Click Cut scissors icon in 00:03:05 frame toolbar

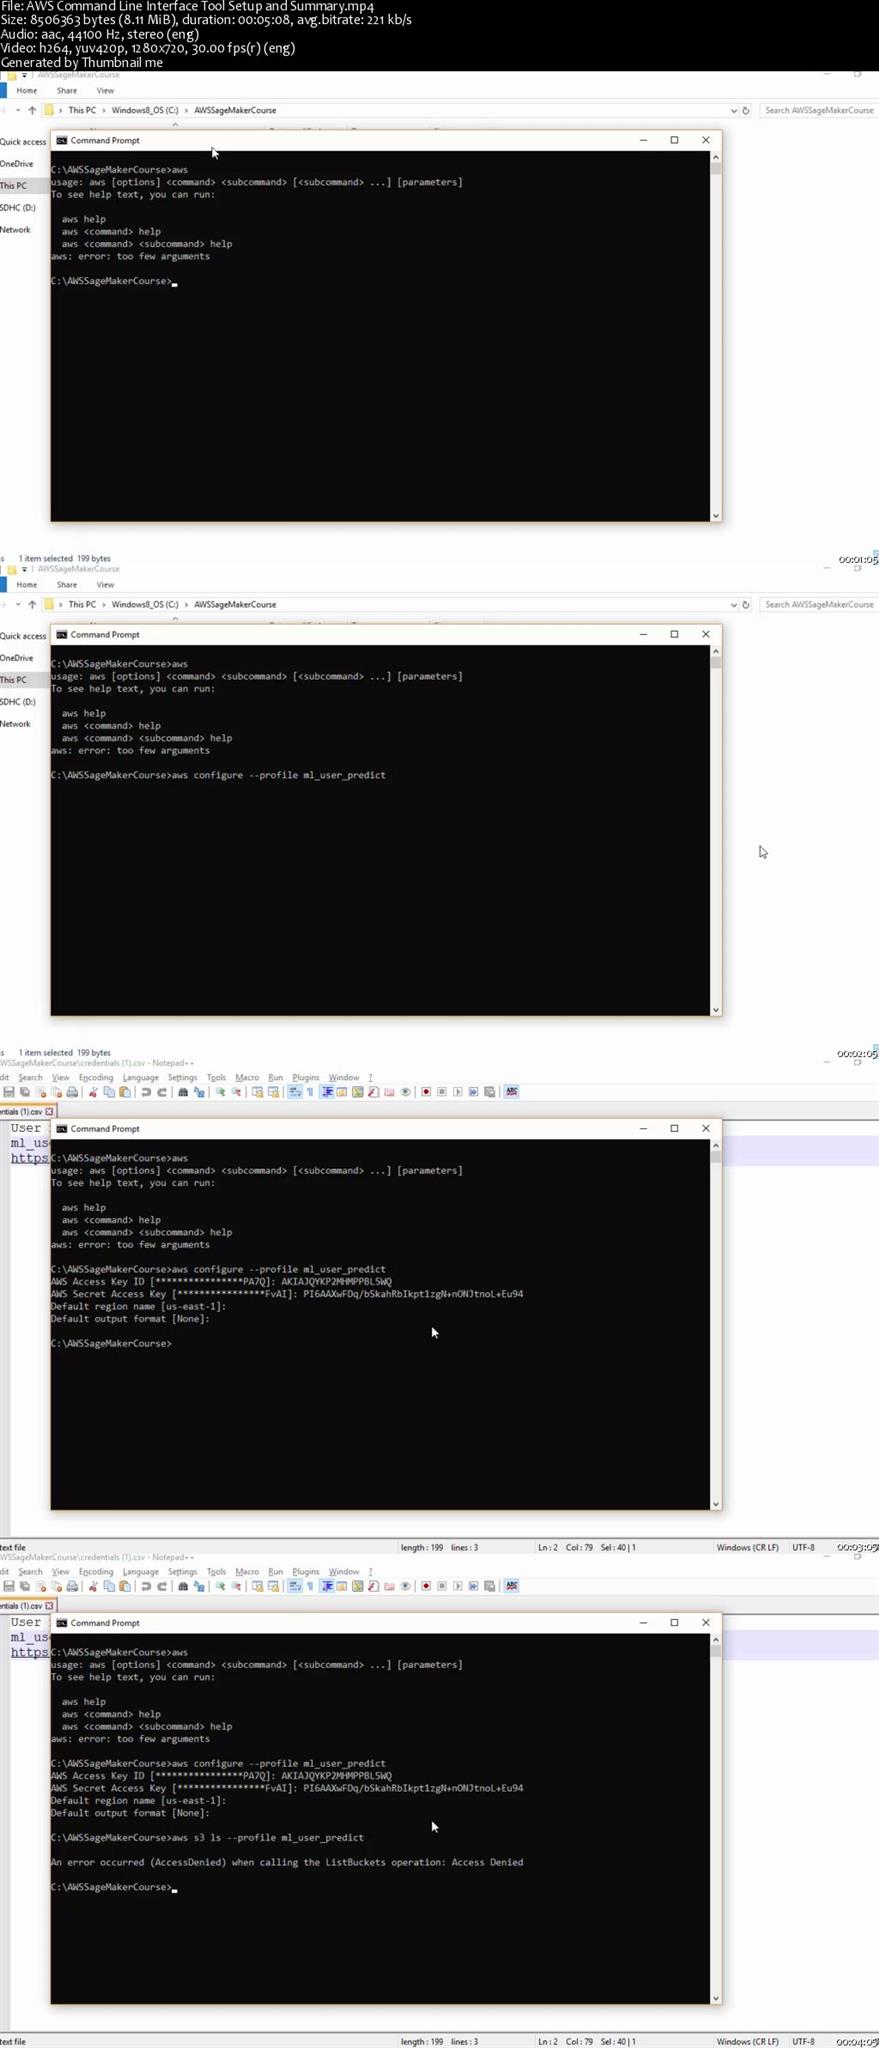coord(93,1092)
